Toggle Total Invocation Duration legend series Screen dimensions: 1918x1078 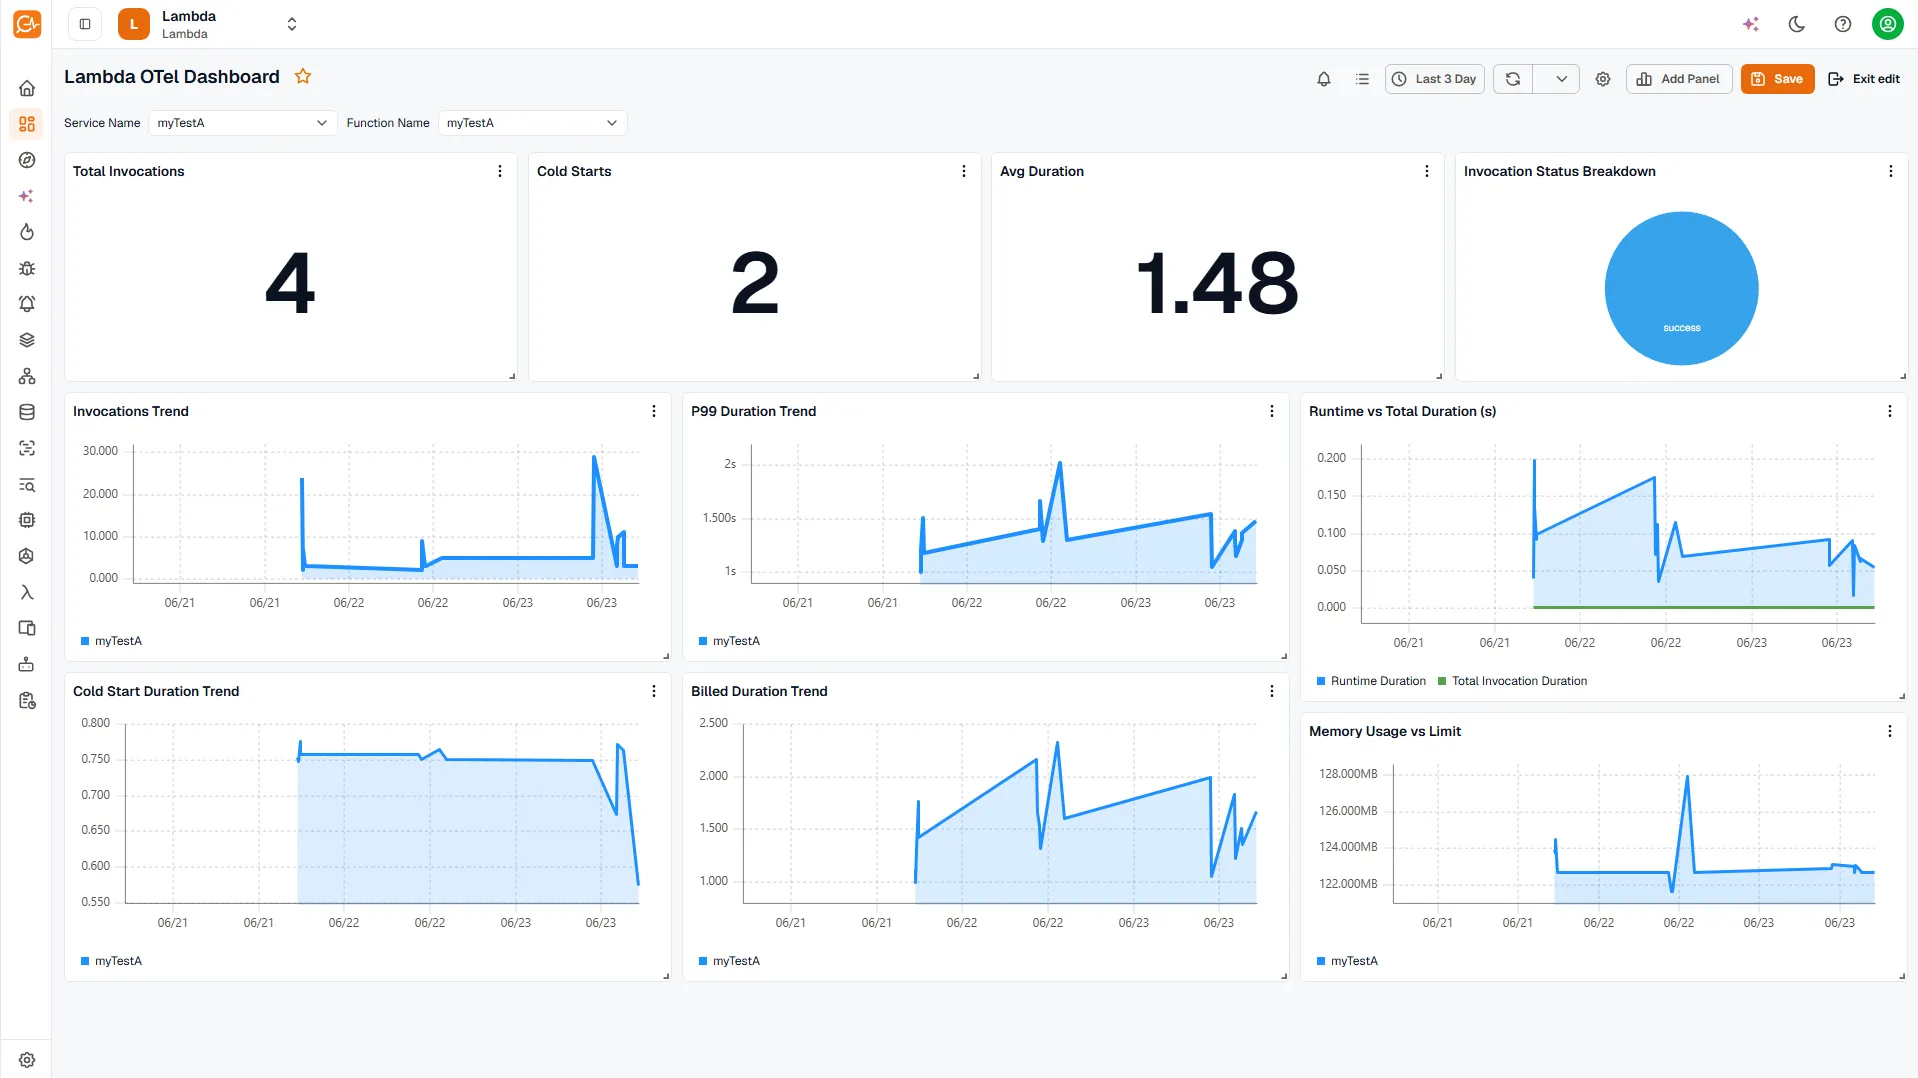[x=1512, y=681]
